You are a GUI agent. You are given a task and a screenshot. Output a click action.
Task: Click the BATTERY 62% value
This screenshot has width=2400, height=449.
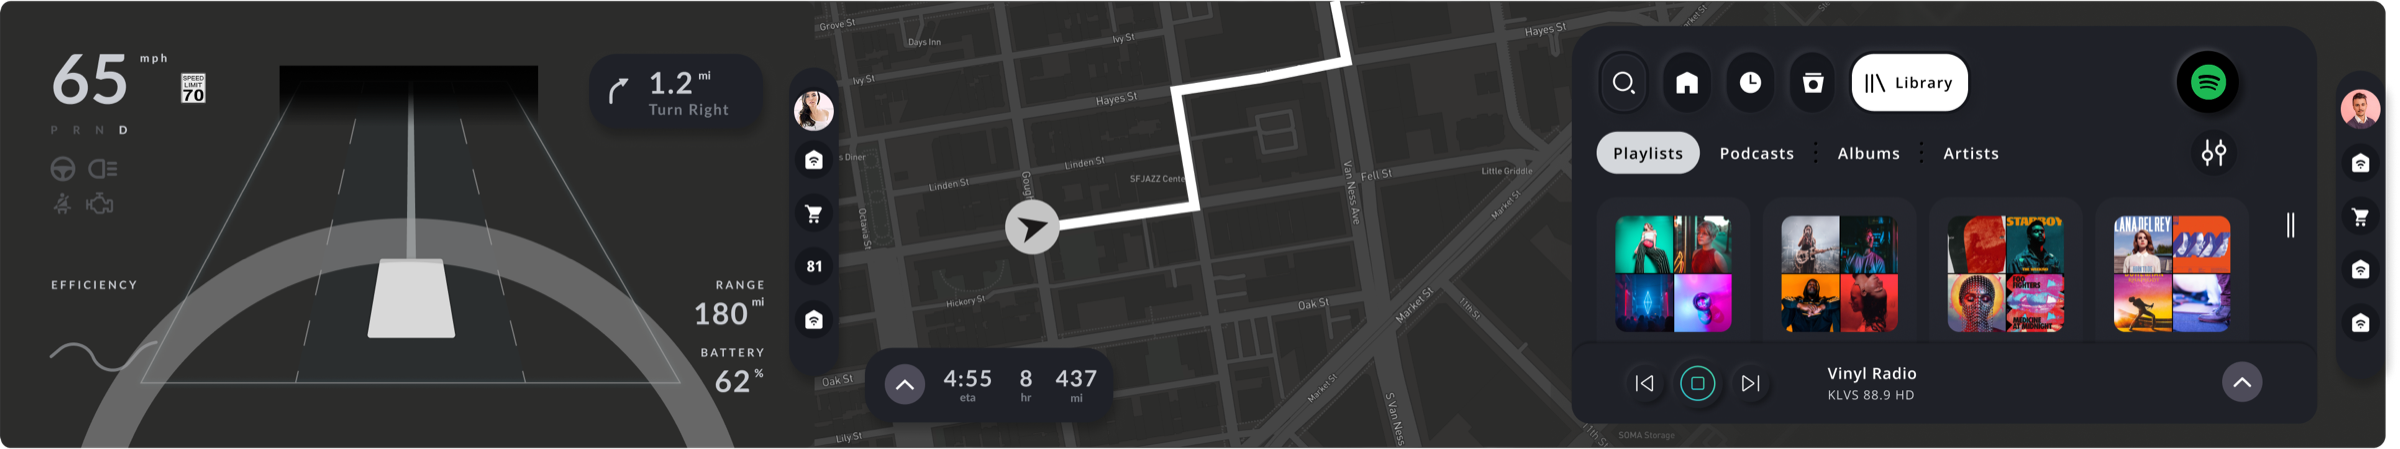738,381
